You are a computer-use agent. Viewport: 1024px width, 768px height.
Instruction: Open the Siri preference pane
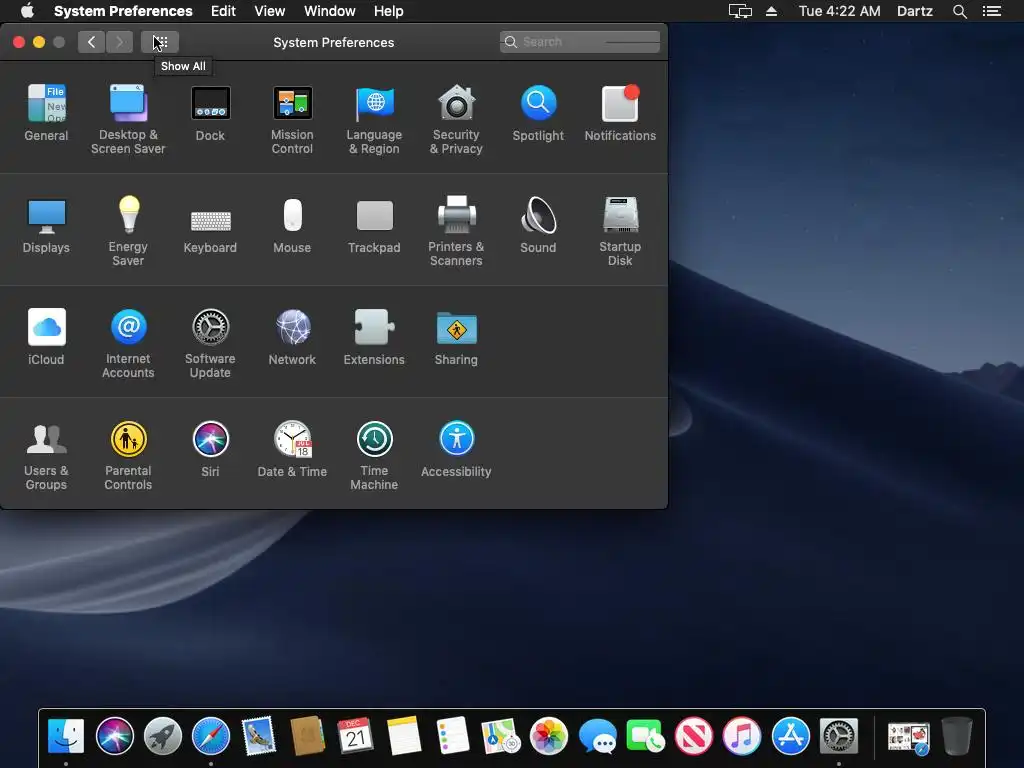point(210,449)
